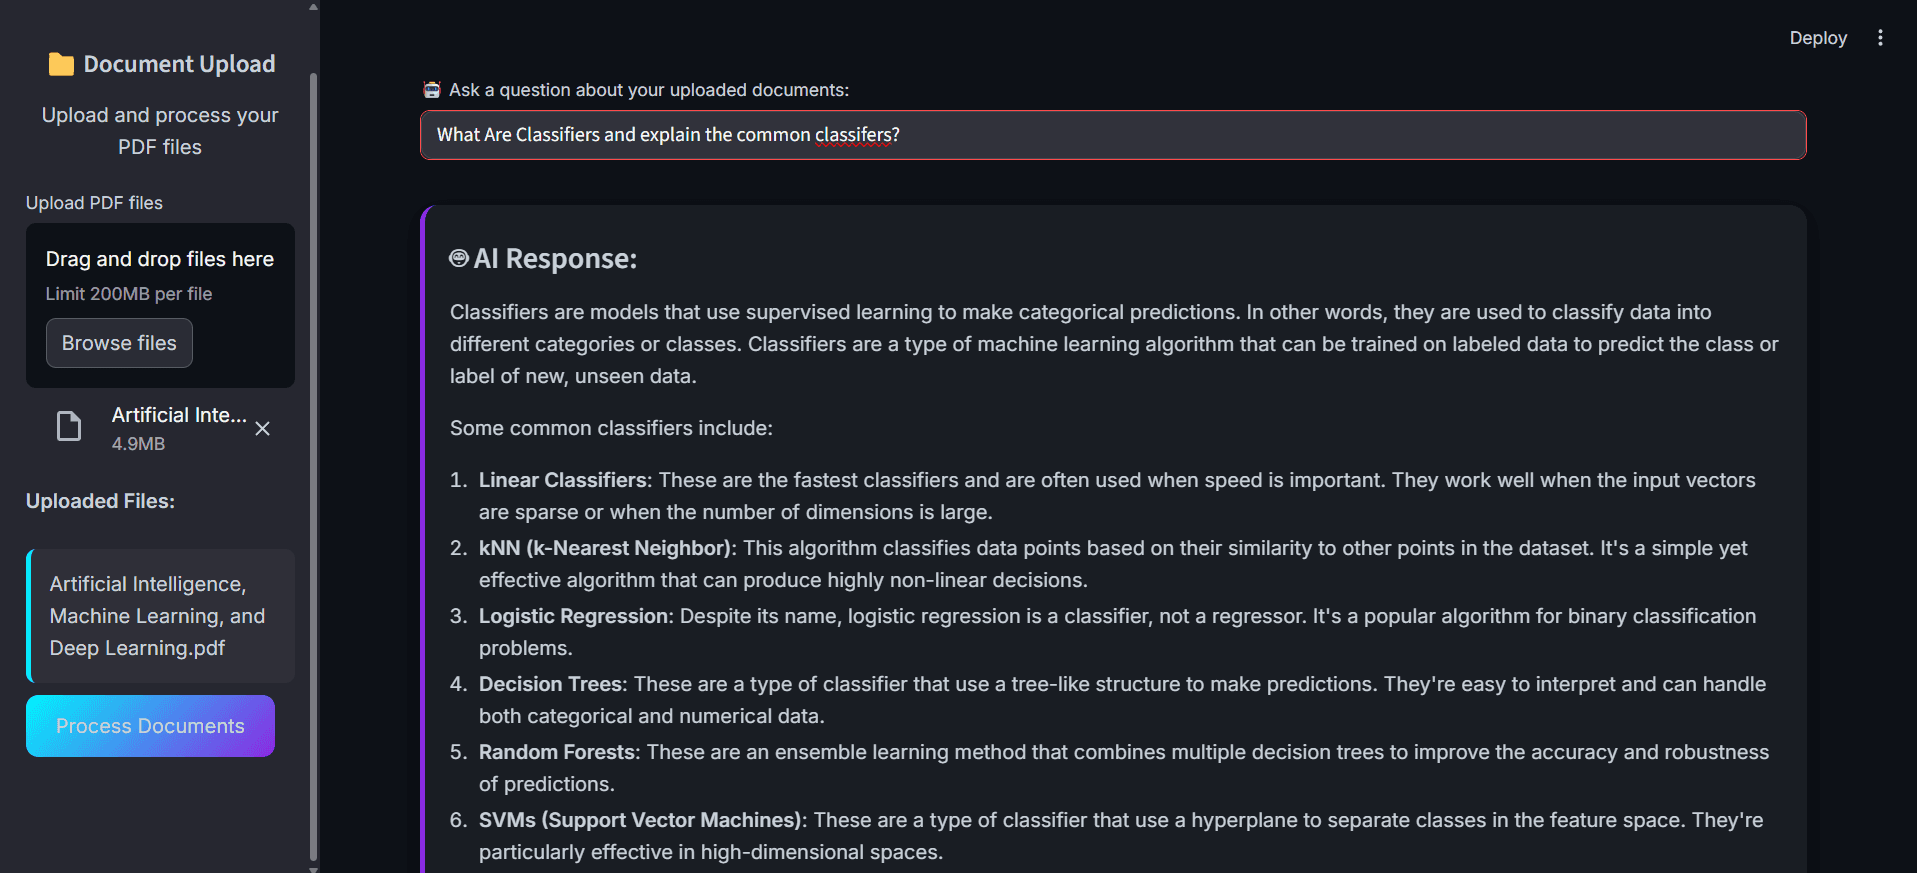The image size is (1917, 873).
Task: Click the folder icon next to Document Upload
Action: pos(62,63)
